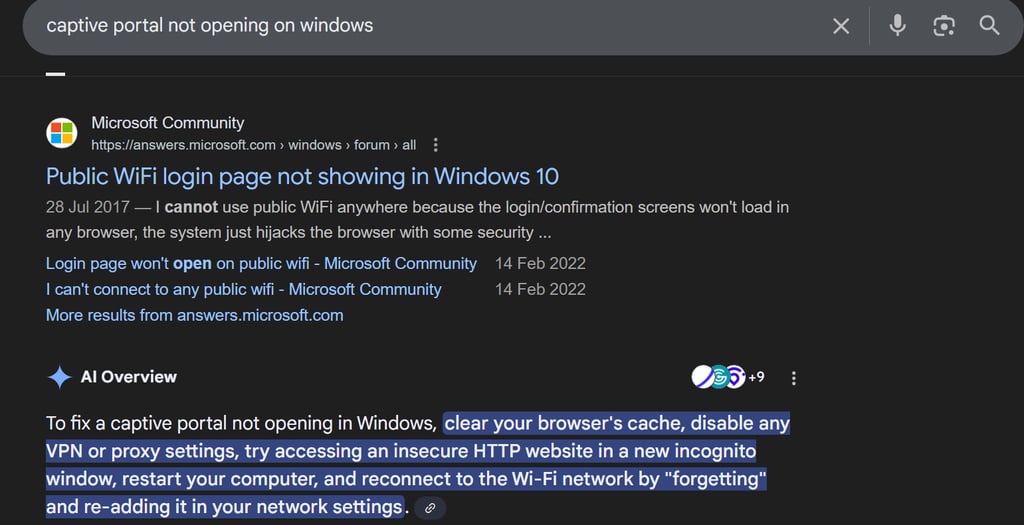Image resolution: width=1024 pixels, height=525 pixels.
Task: Open I can't connect to public wifi link
Action: 244,289
